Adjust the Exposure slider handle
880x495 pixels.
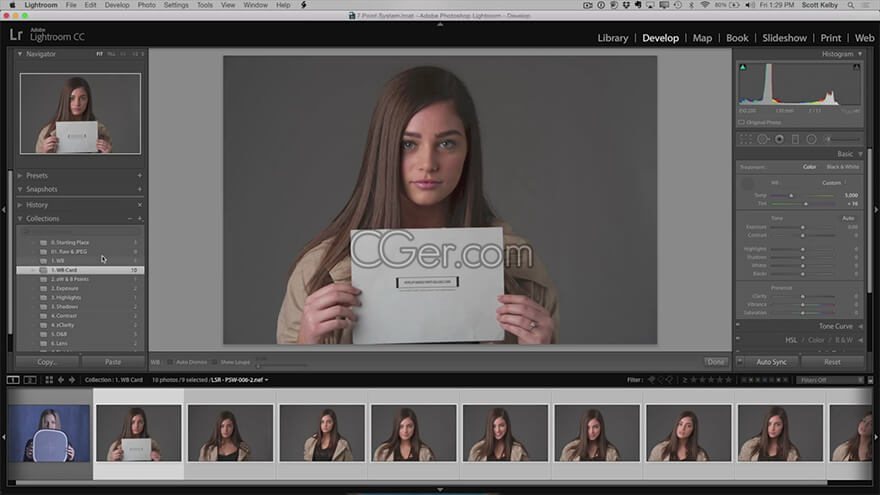pos(803,227)
